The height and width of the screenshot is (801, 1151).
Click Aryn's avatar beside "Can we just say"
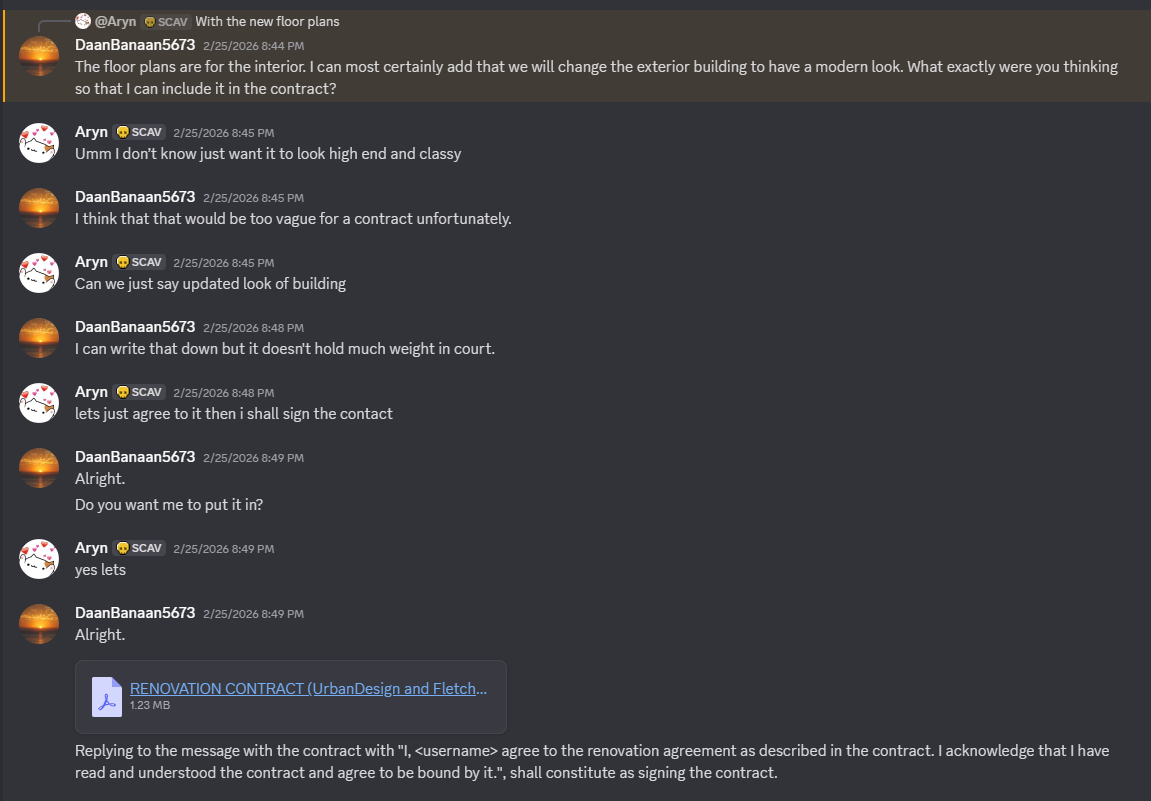pyautogui.click(x=39, y=273)
